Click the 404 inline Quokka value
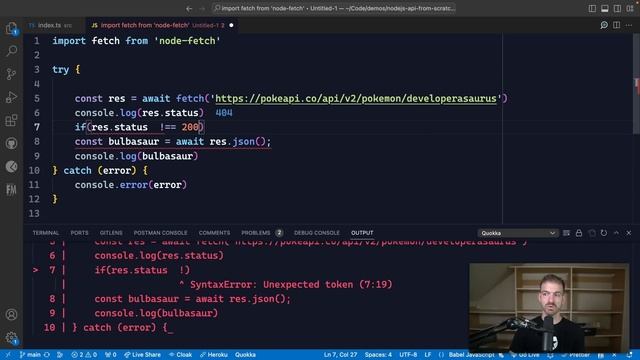The width and height of the screenshot is (640, 360). 224,113
